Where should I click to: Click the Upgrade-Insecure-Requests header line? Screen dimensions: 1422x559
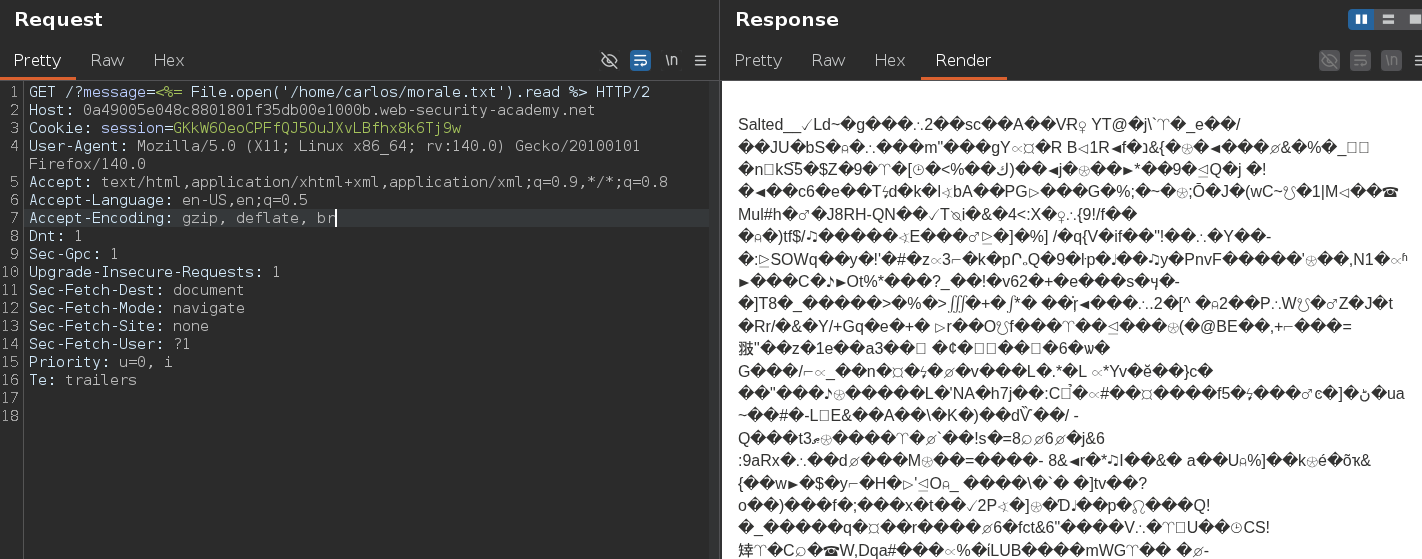[154, 272]
